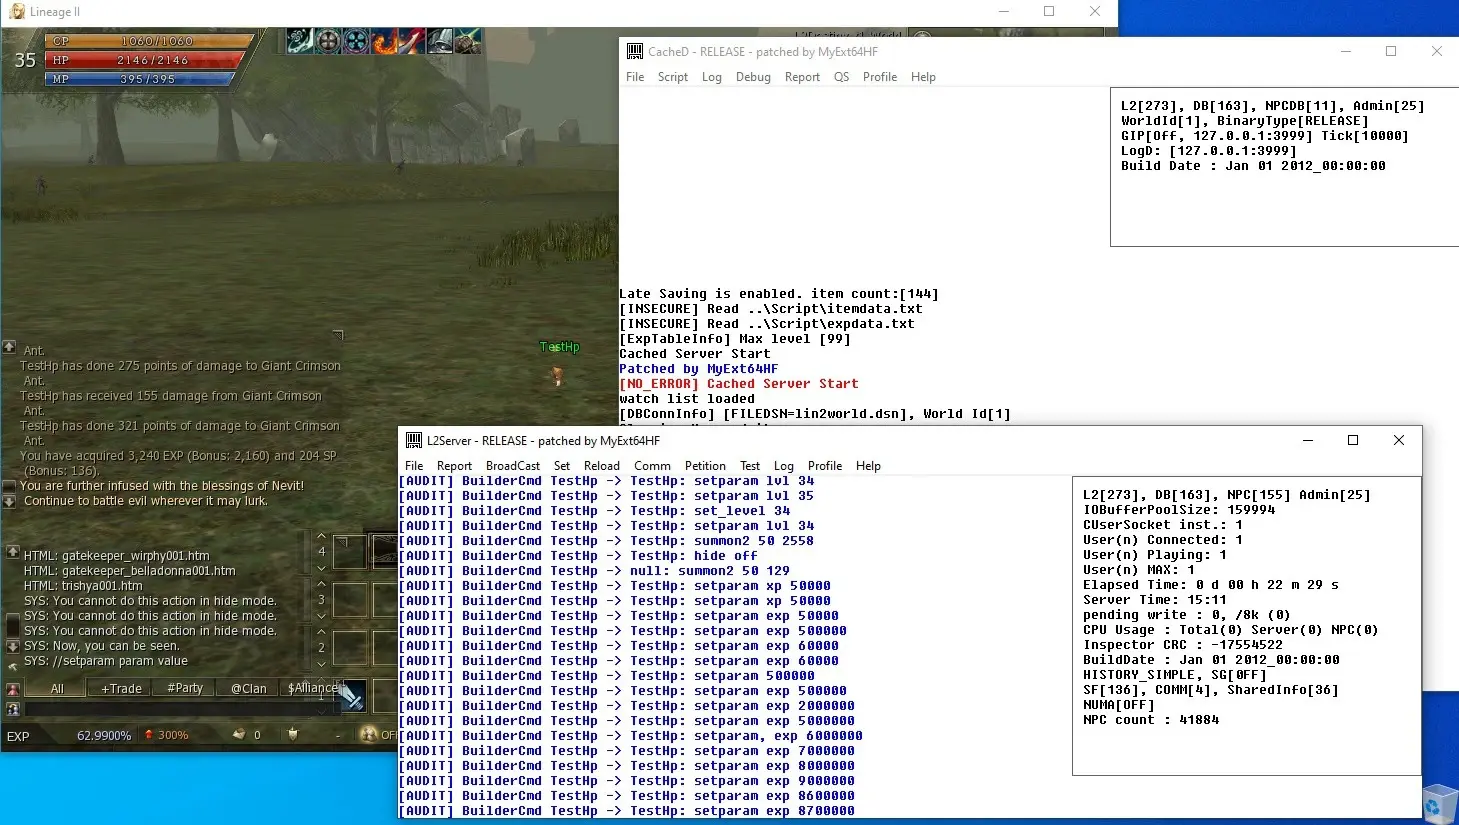Click the red [NO_ERROR] Cached Server Start line
This screenshot has width=1459, height=825.
pos(738,384)
